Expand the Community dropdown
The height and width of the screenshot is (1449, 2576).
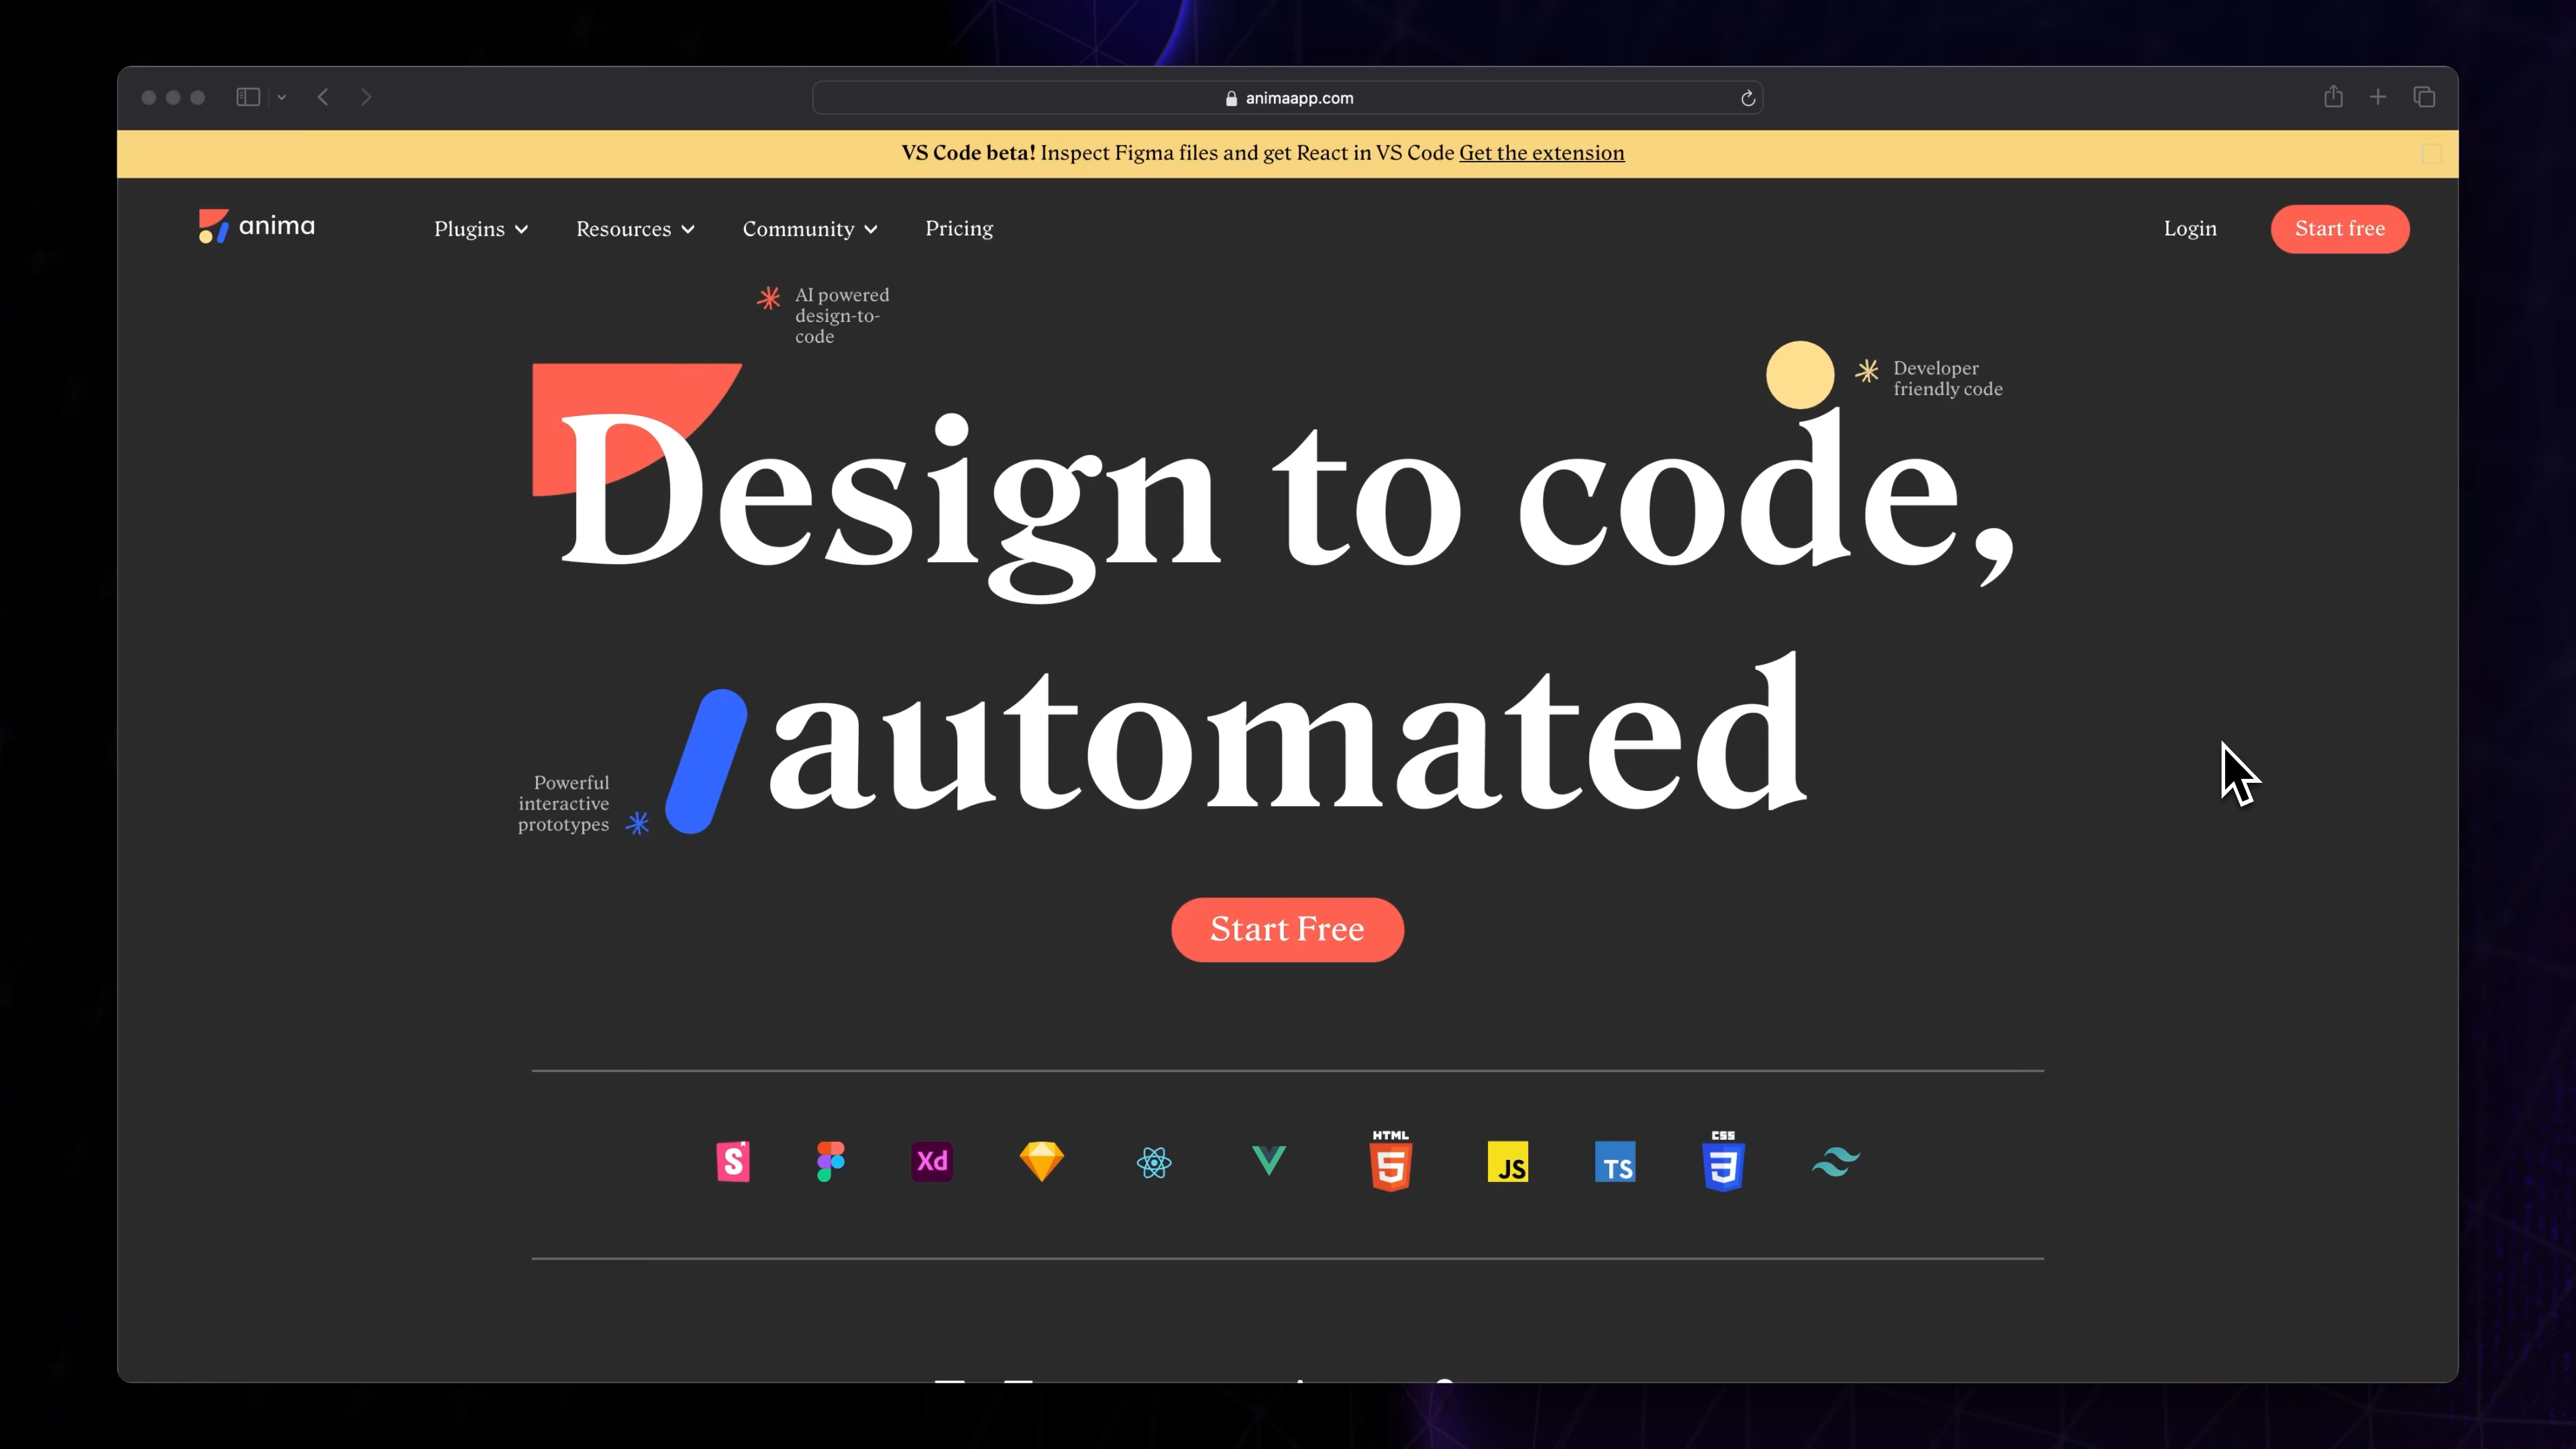coord(809,229)
